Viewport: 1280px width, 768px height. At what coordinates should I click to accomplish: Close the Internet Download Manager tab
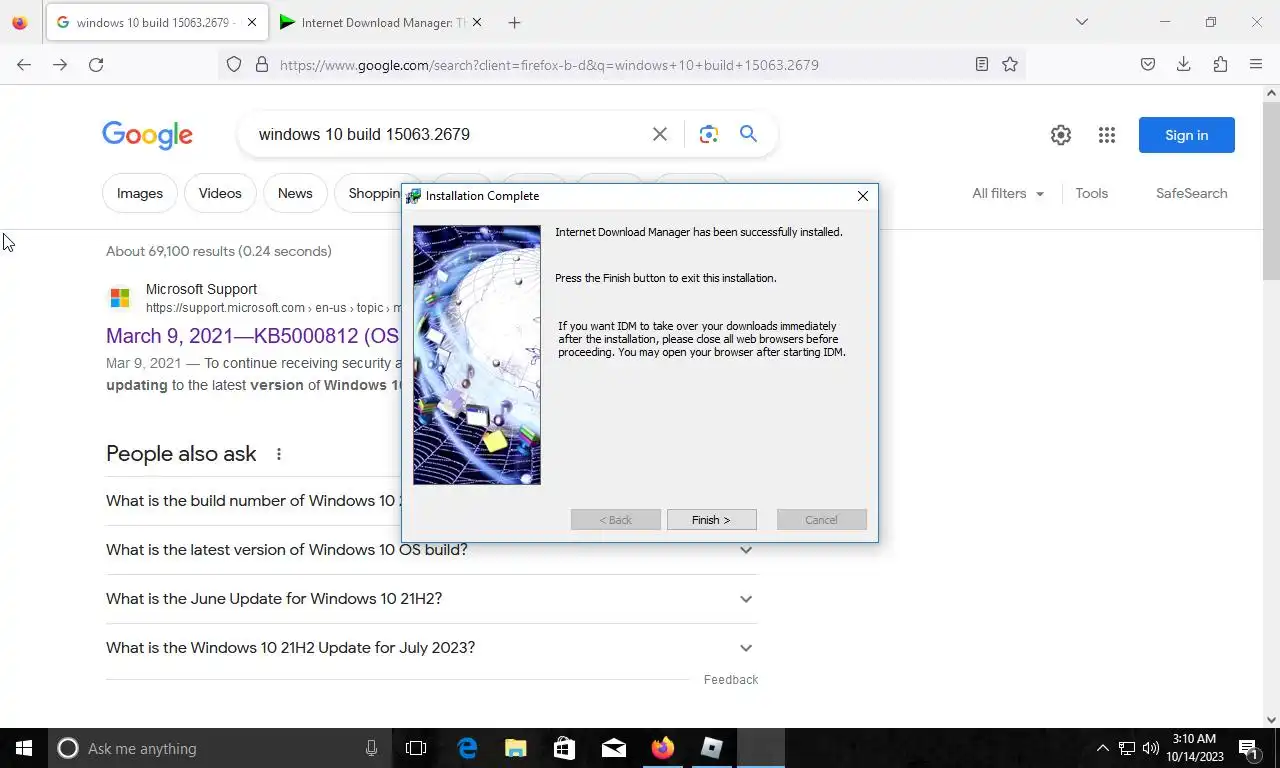(476, 22)
